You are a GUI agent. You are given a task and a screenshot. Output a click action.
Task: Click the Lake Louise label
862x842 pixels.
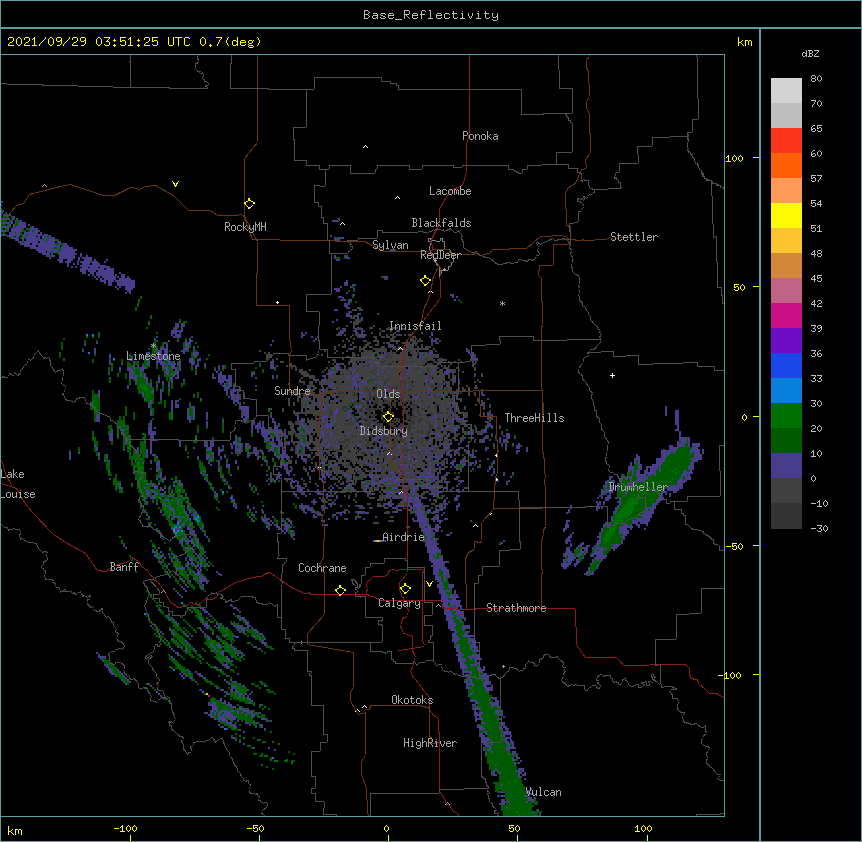pyautogui.click(x=18, y=484)
